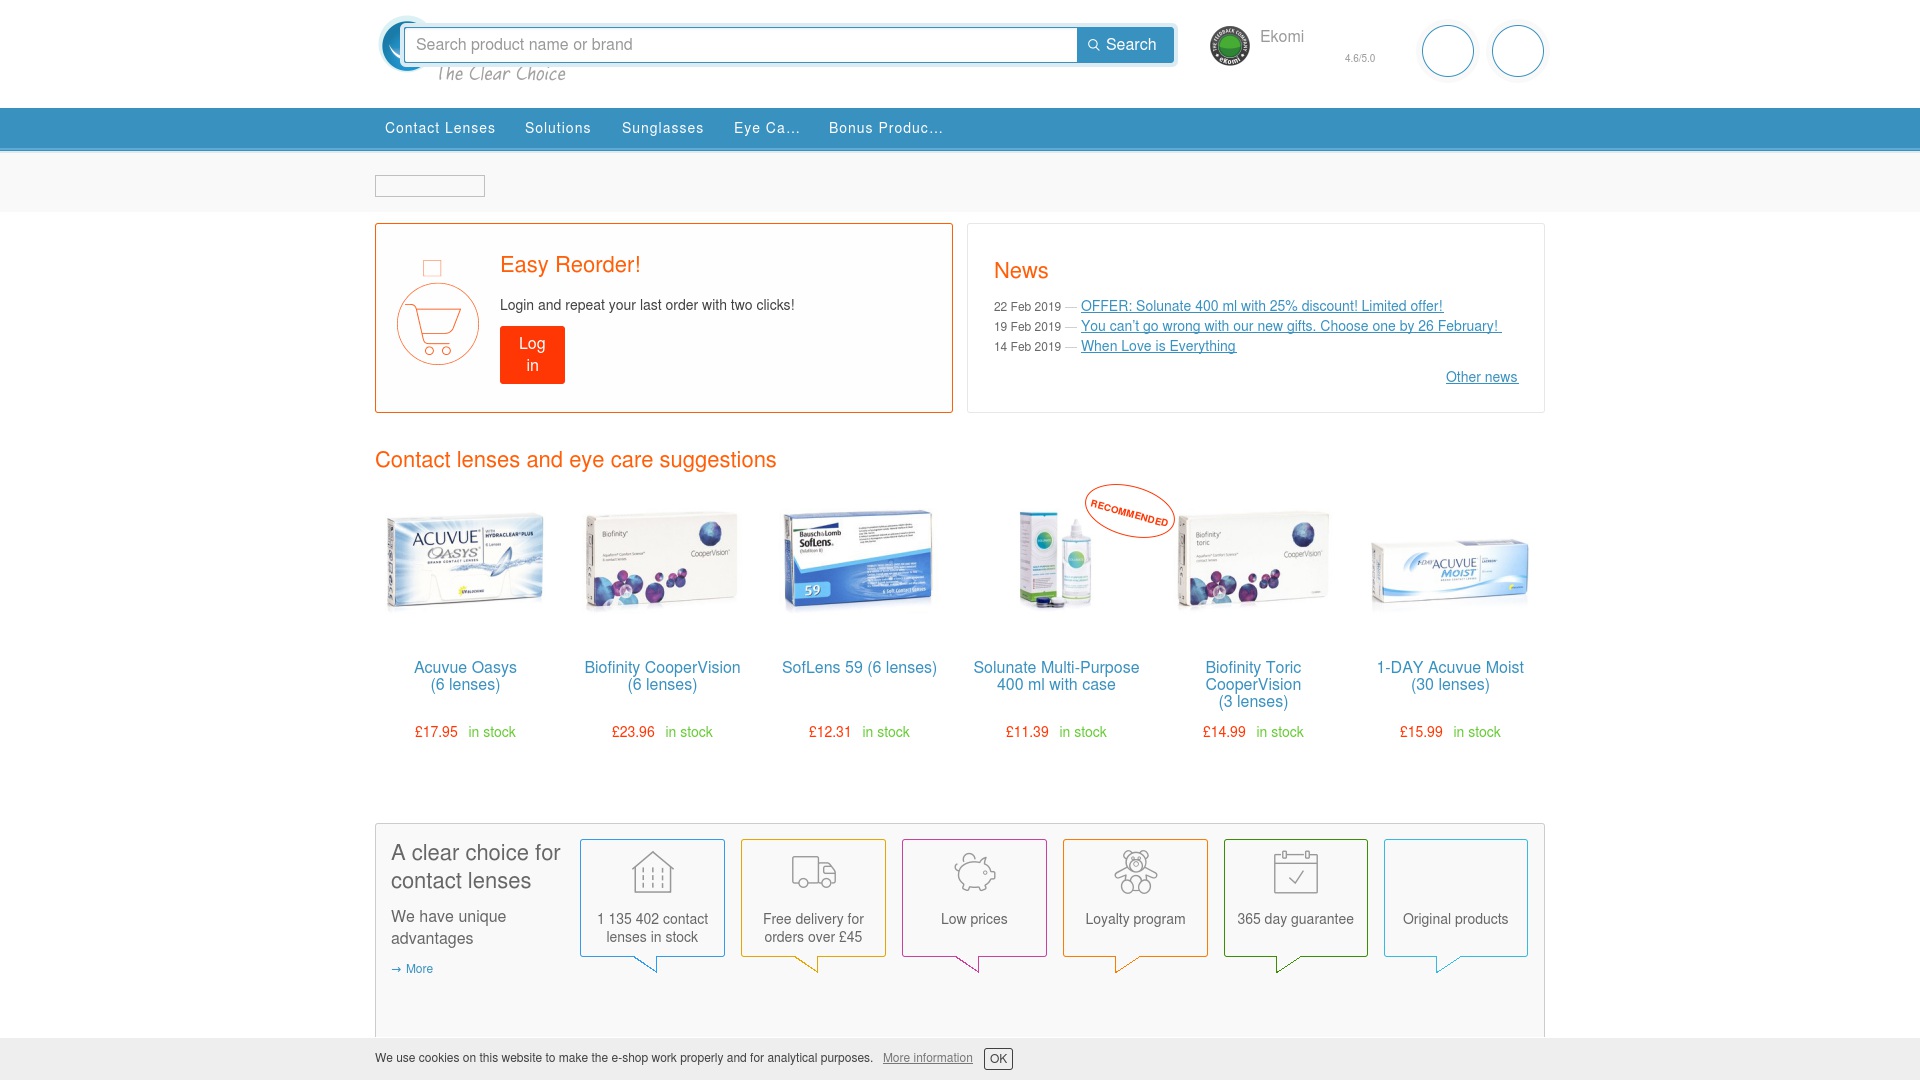Click the Easy Reorder! heading
Screen dimensions: 1920x1080
[570, 265]
